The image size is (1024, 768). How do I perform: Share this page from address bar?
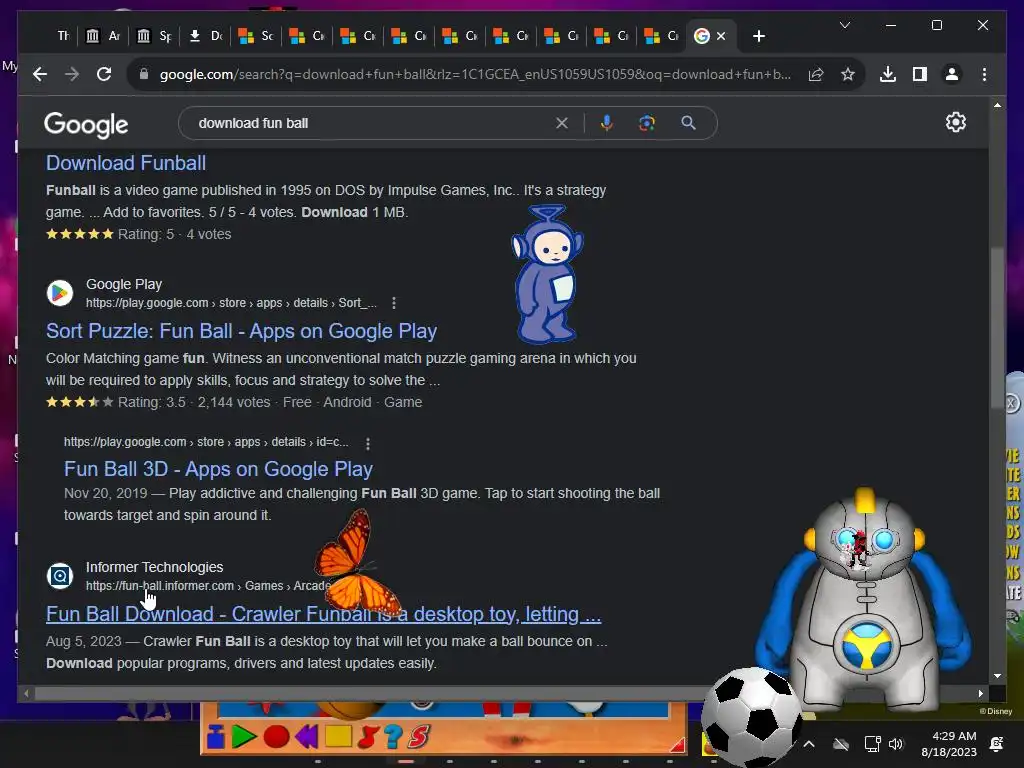(x=816, y=74)
